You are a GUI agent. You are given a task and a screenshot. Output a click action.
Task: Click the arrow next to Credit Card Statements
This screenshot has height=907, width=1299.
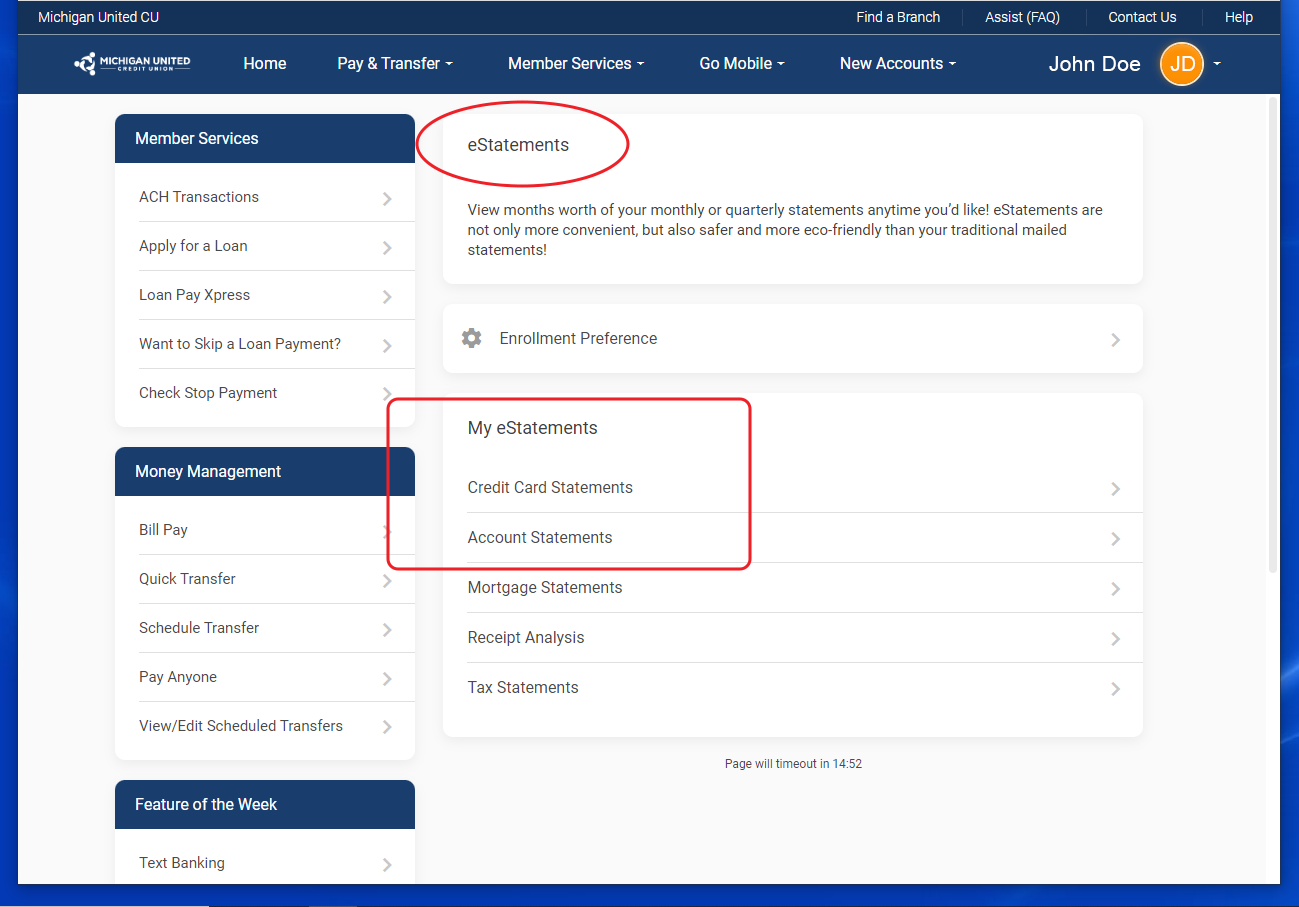coord(1115,489)
